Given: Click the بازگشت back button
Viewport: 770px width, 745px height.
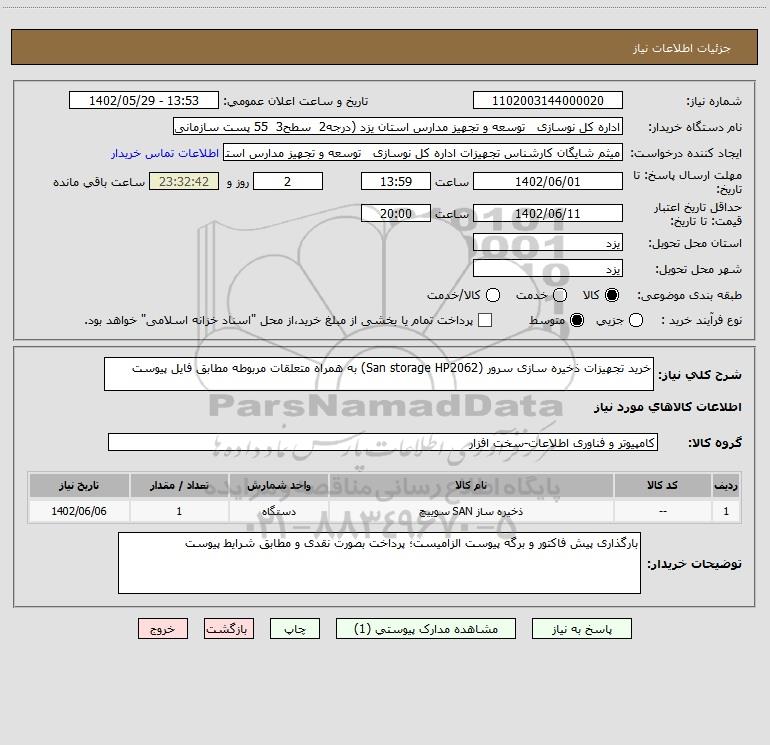Looking at the screenshot, I should click(229, 629).
